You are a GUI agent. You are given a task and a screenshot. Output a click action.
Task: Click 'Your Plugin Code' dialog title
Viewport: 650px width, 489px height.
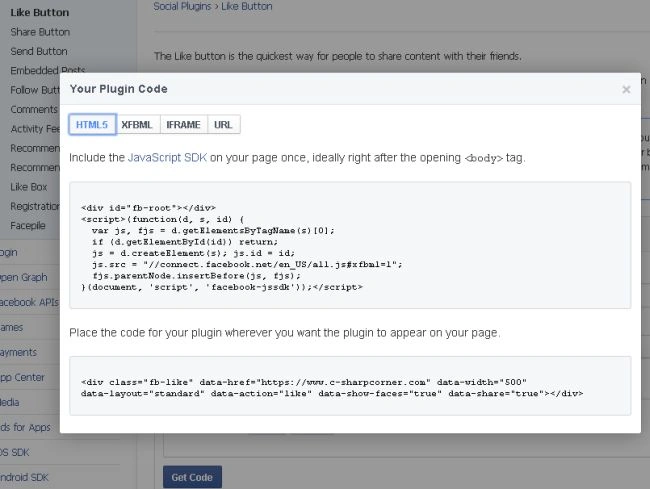(x=119, y=89)
